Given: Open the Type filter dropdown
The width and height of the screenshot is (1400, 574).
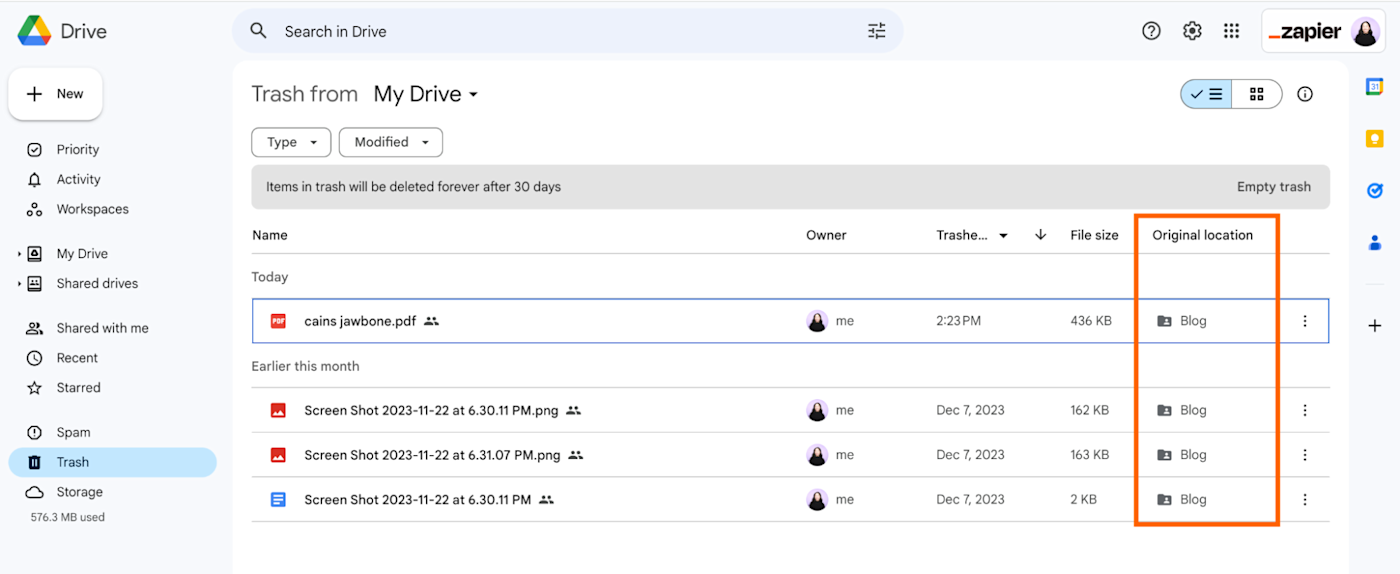Looking at the screenshot, I should [291, 142].
